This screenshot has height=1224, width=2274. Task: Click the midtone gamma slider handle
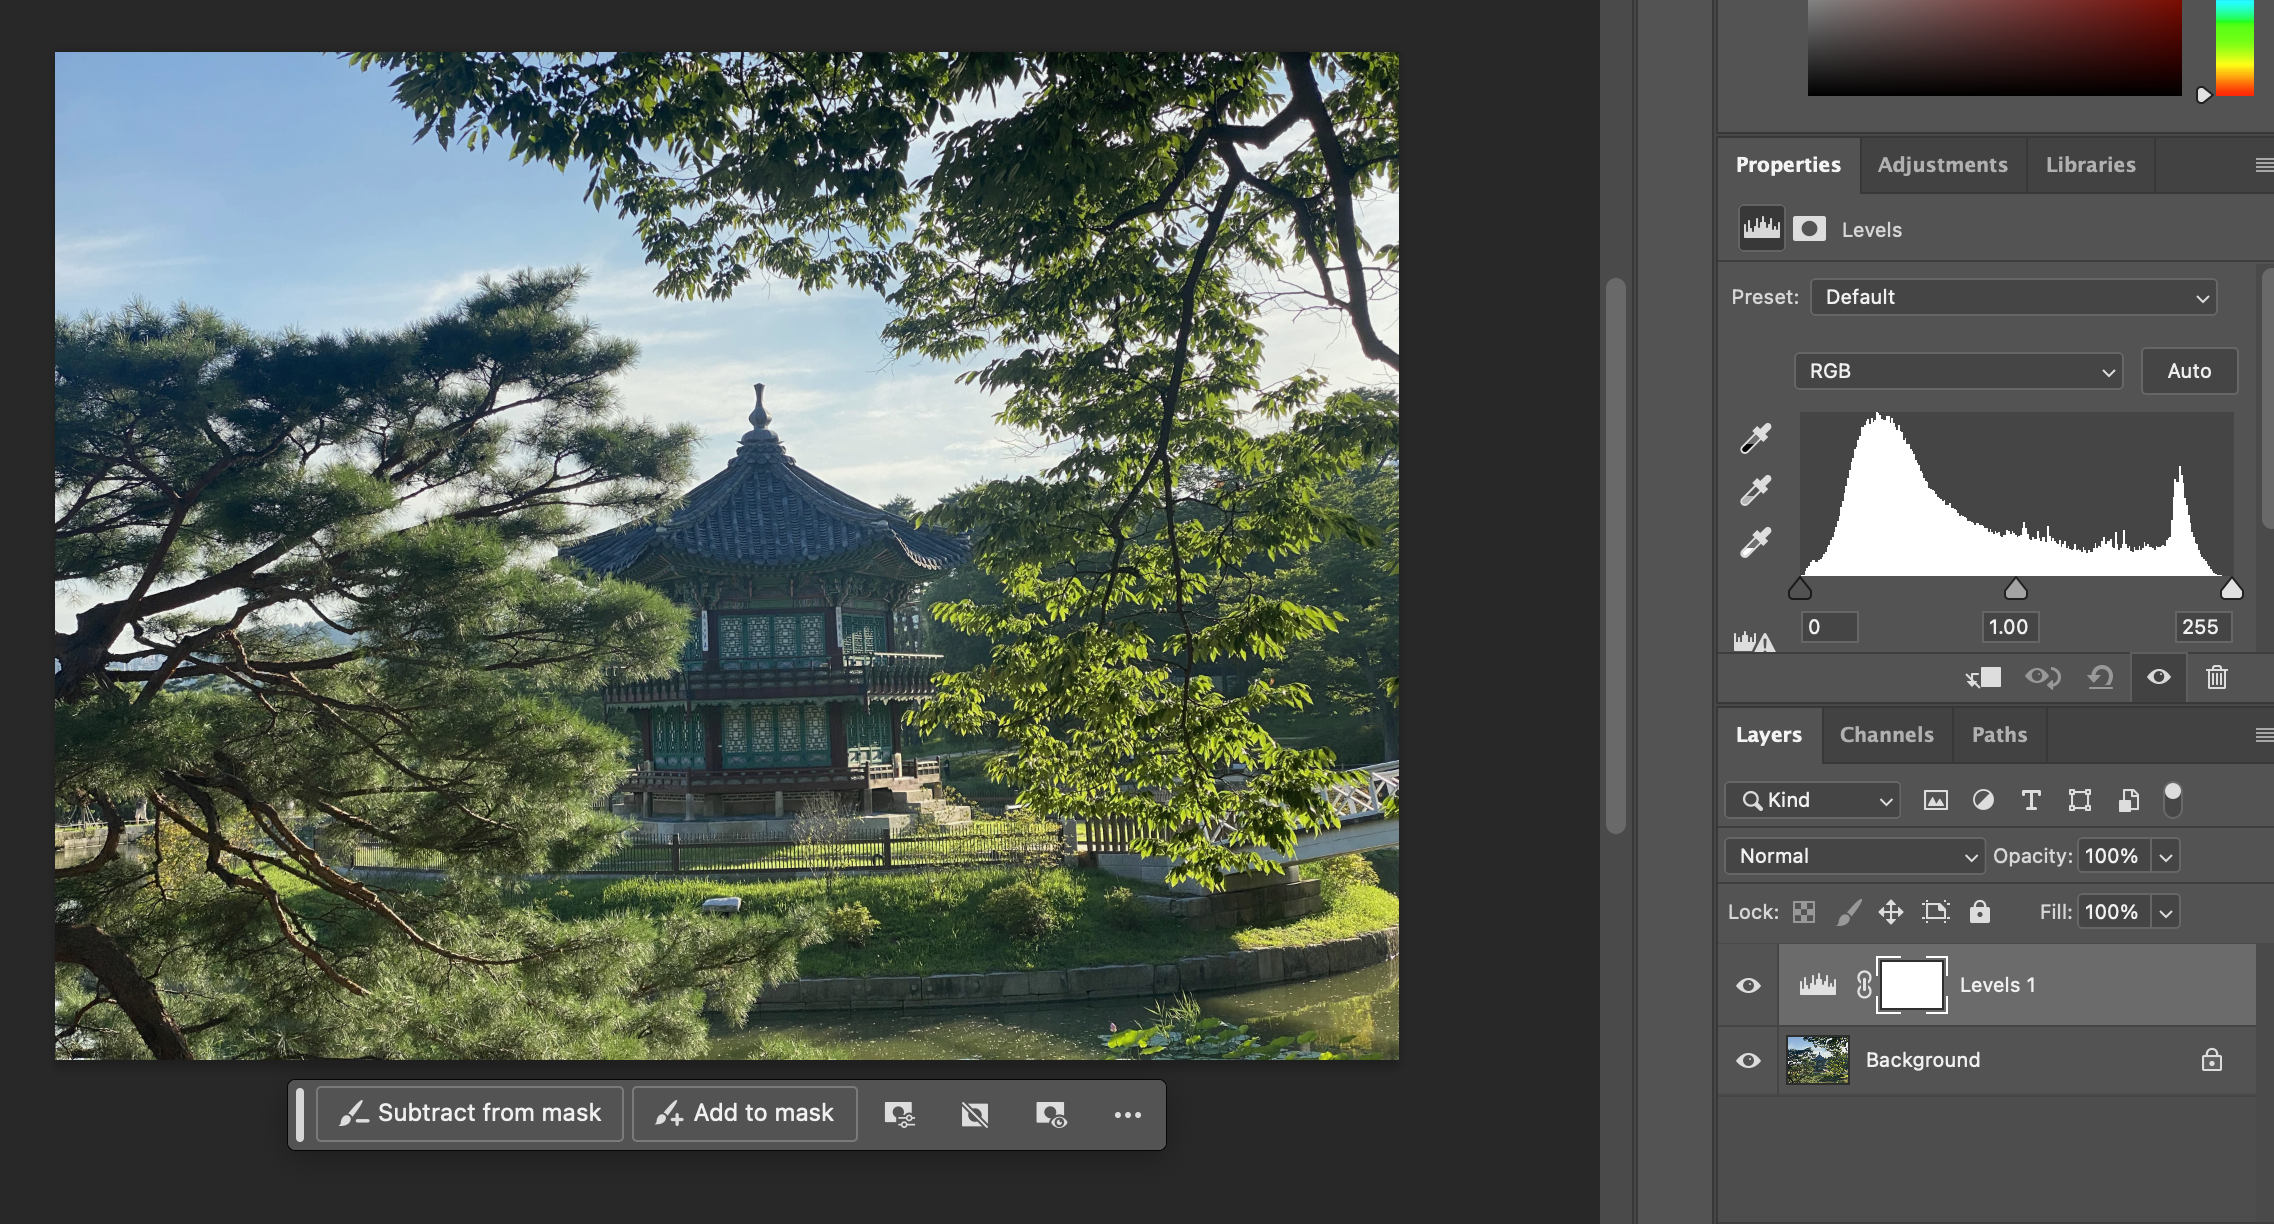coord(2015,590)
